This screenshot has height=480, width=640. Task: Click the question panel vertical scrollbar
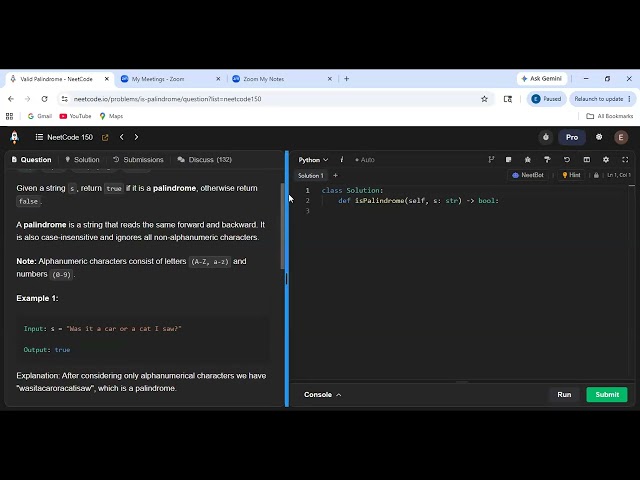pos(282,227)
